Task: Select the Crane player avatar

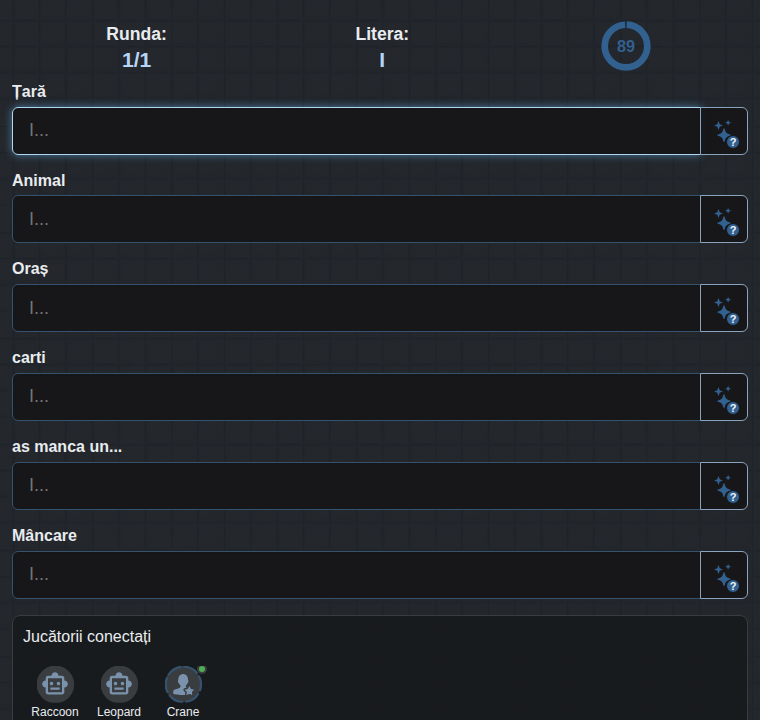Action: coord(183,684)
